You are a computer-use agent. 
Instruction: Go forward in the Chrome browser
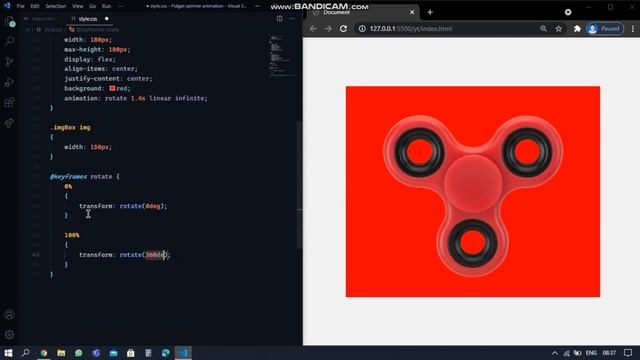pos(328,29)
